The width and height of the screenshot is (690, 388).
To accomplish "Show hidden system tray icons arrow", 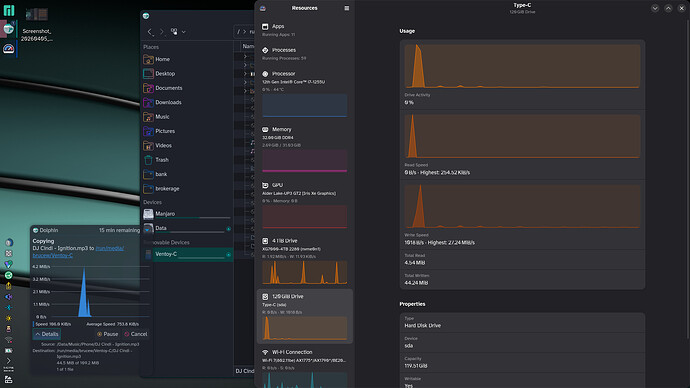I will pos(8,361).
